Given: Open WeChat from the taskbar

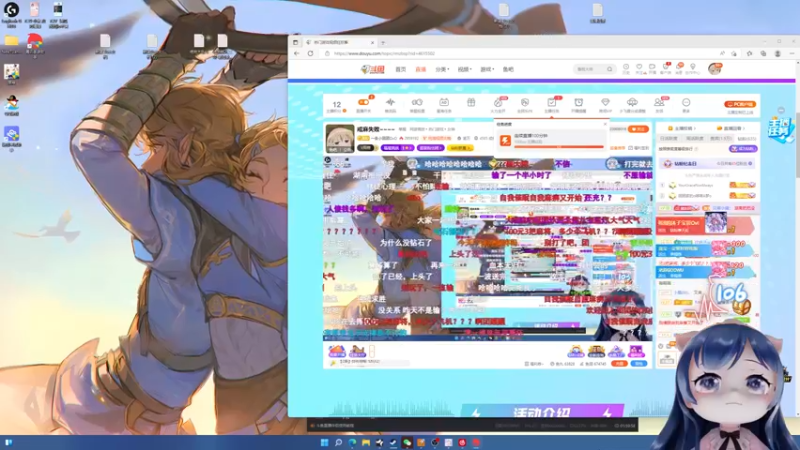Looking at the screenshot, I should pyautogui.click(x=407, y=442).
